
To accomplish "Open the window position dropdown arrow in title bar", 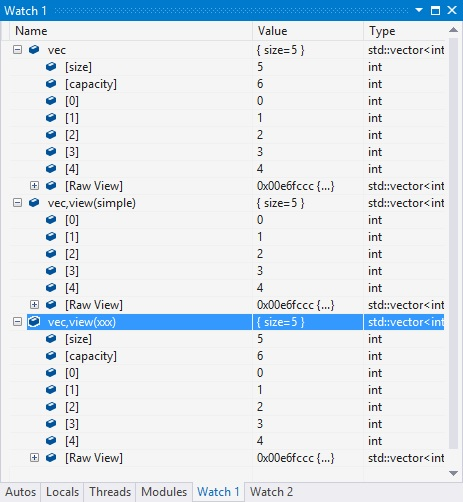I will (419, 10).
